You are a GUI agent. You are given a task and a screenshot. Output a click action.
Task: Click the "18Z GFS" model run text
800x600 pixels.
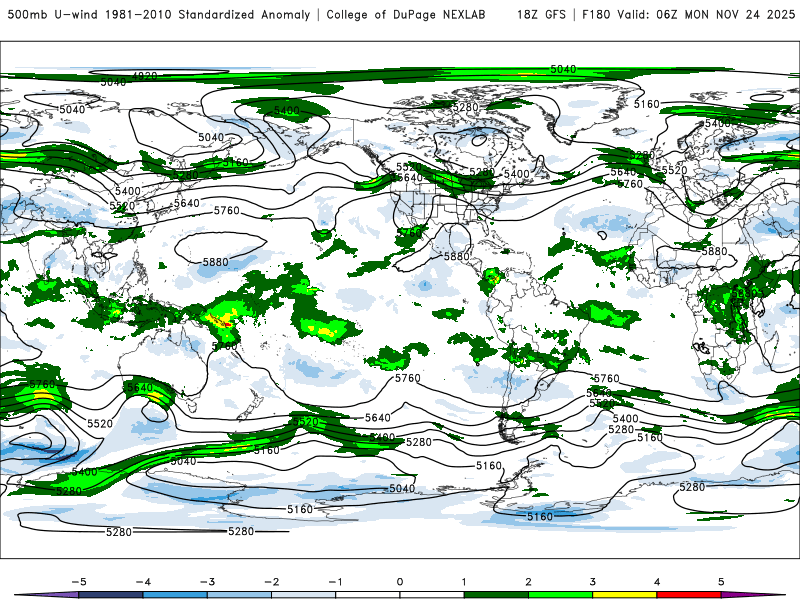pyautogui.click(x=541, y=15)
